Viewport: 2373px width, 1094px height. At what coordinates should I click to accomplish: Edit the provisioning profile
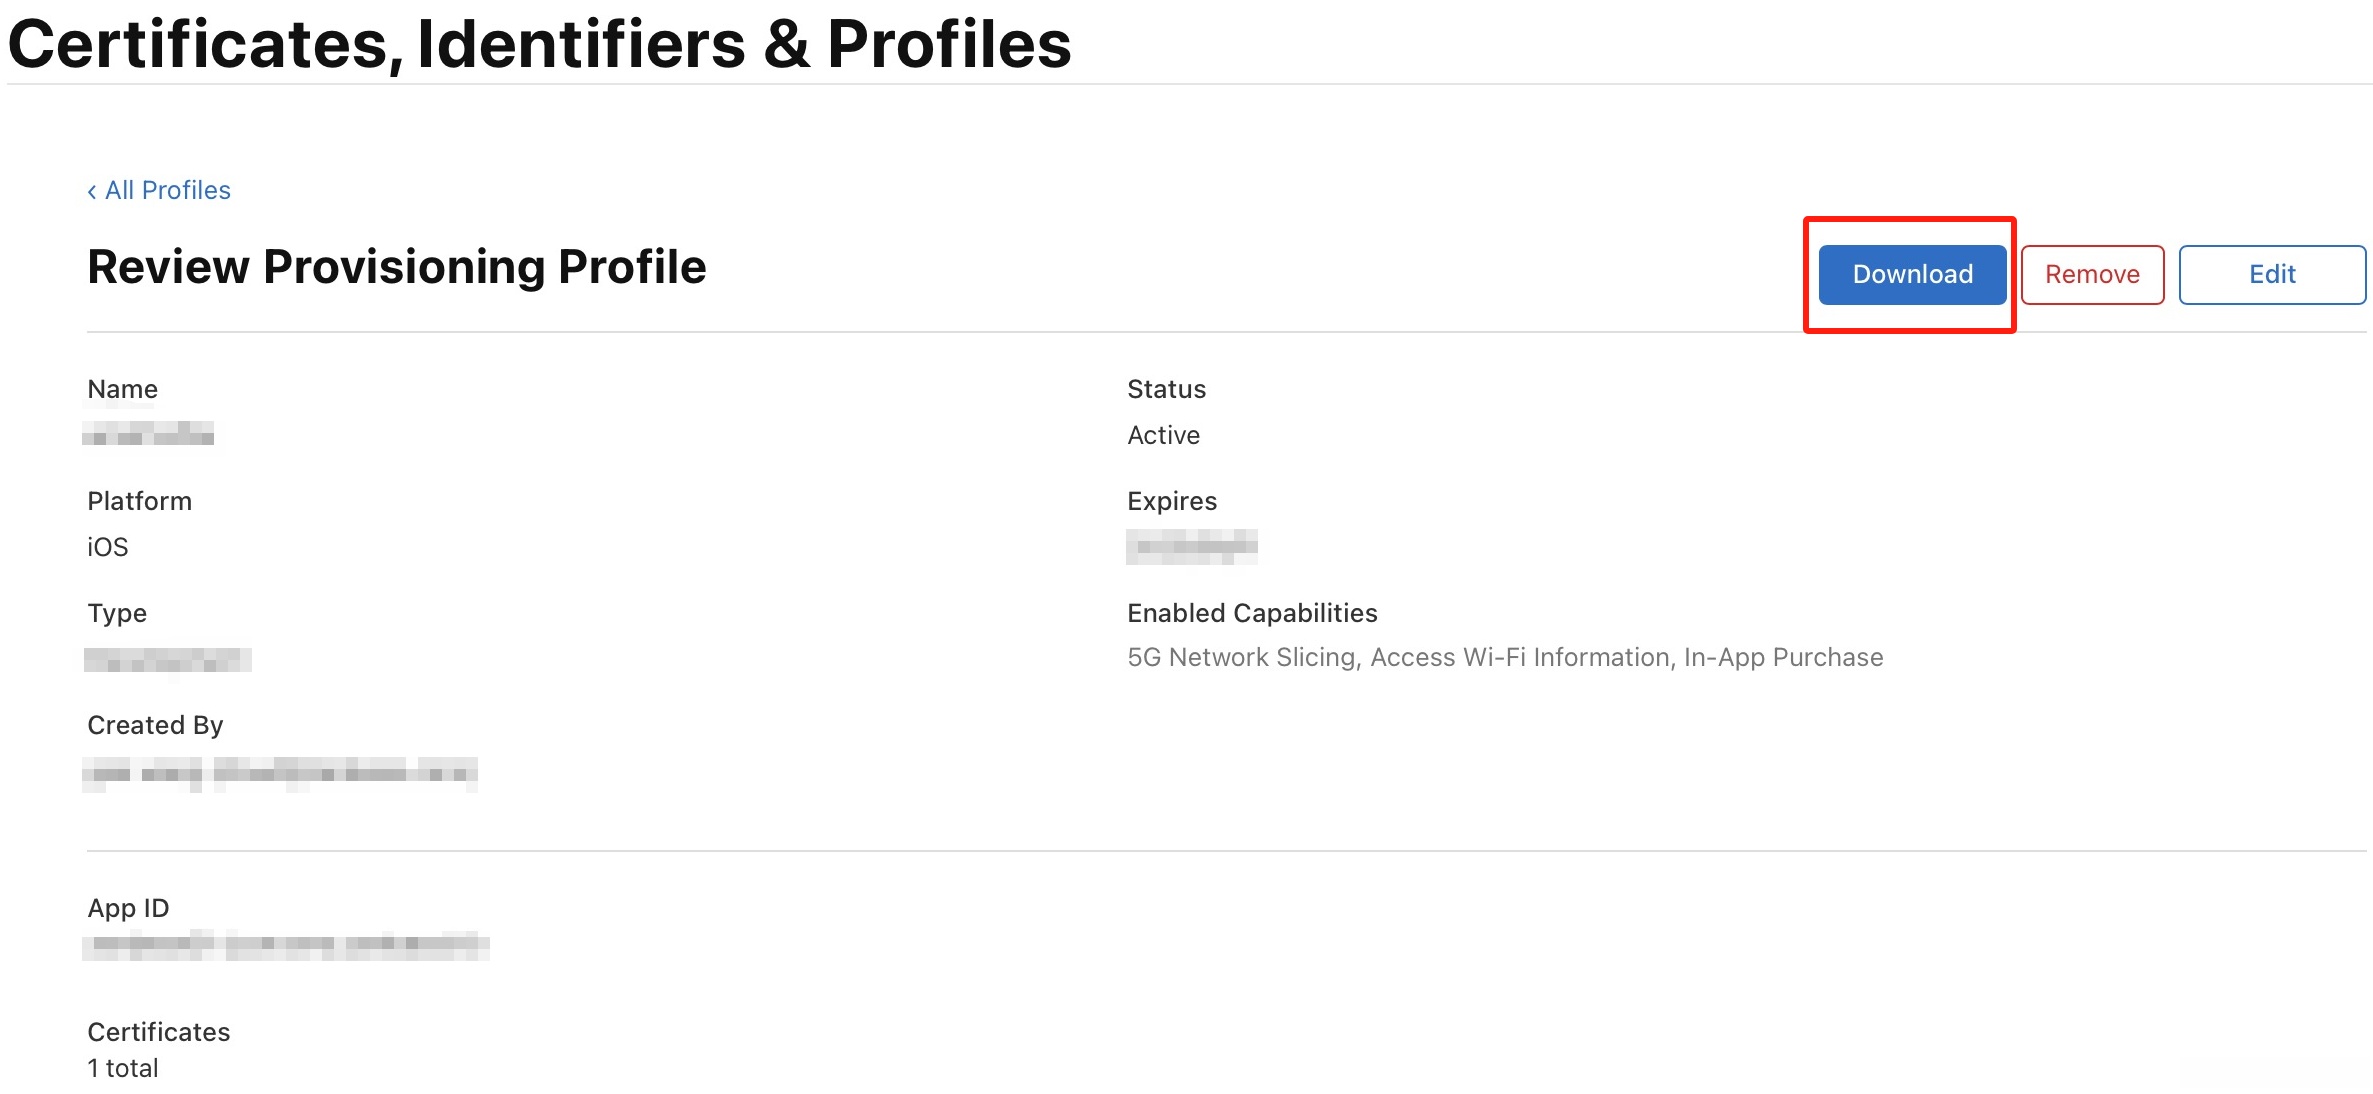click(x=2271, y=274)
